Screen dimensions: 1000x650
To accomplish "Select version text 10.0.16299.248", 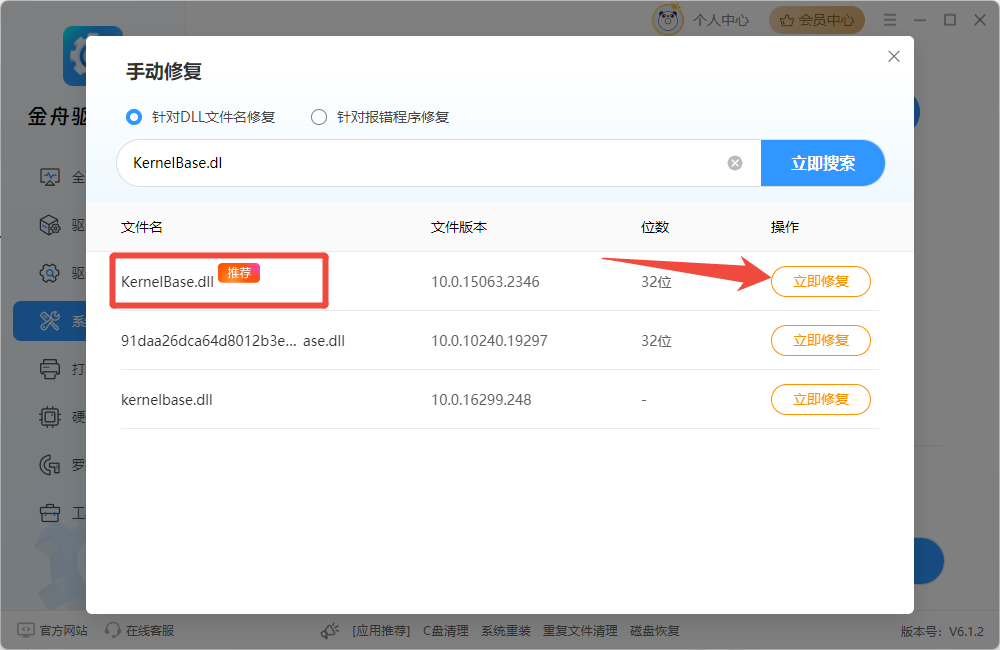I will pyautogui.click(x=481, y=400).
